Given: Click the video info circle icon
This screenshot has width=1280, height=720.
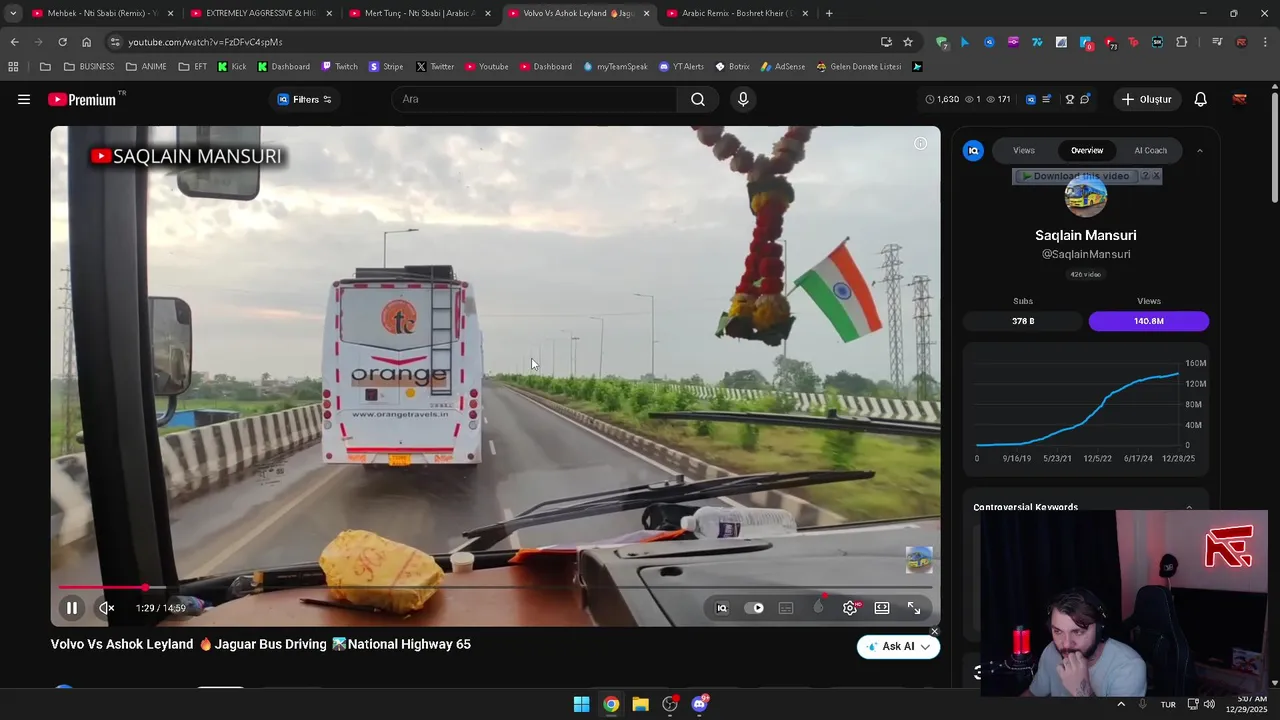Looking at the screenshot, I should 921,144.
